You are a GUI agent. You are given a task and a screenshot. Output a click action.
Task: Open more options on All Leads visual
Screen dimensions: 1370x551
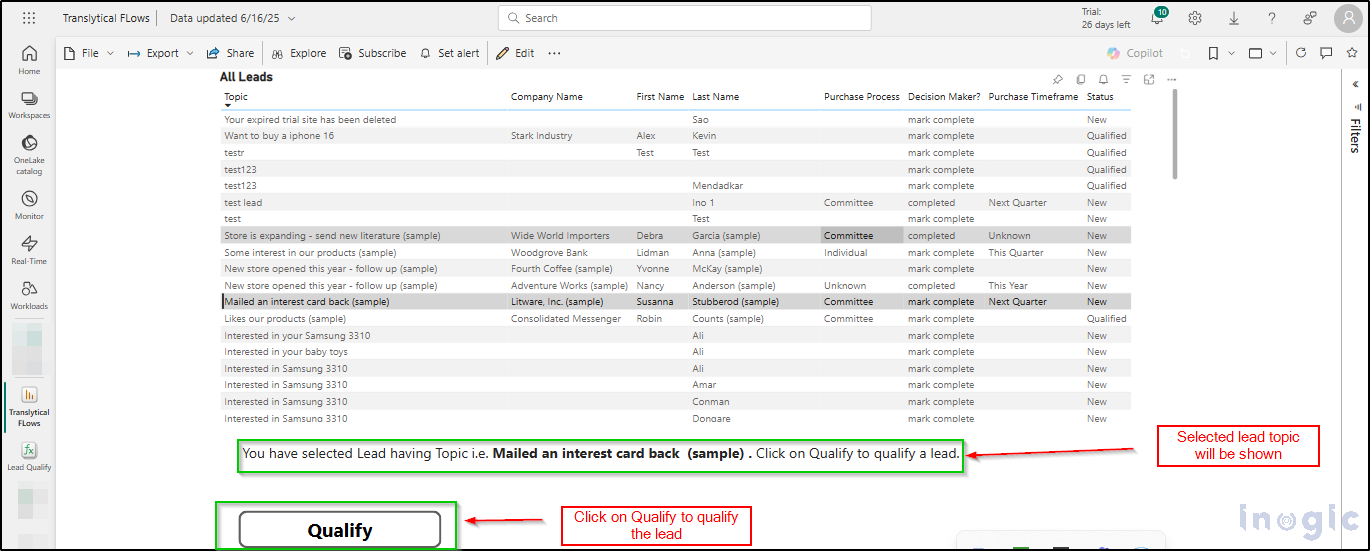pyautogui.click(x=1171, y=79)
